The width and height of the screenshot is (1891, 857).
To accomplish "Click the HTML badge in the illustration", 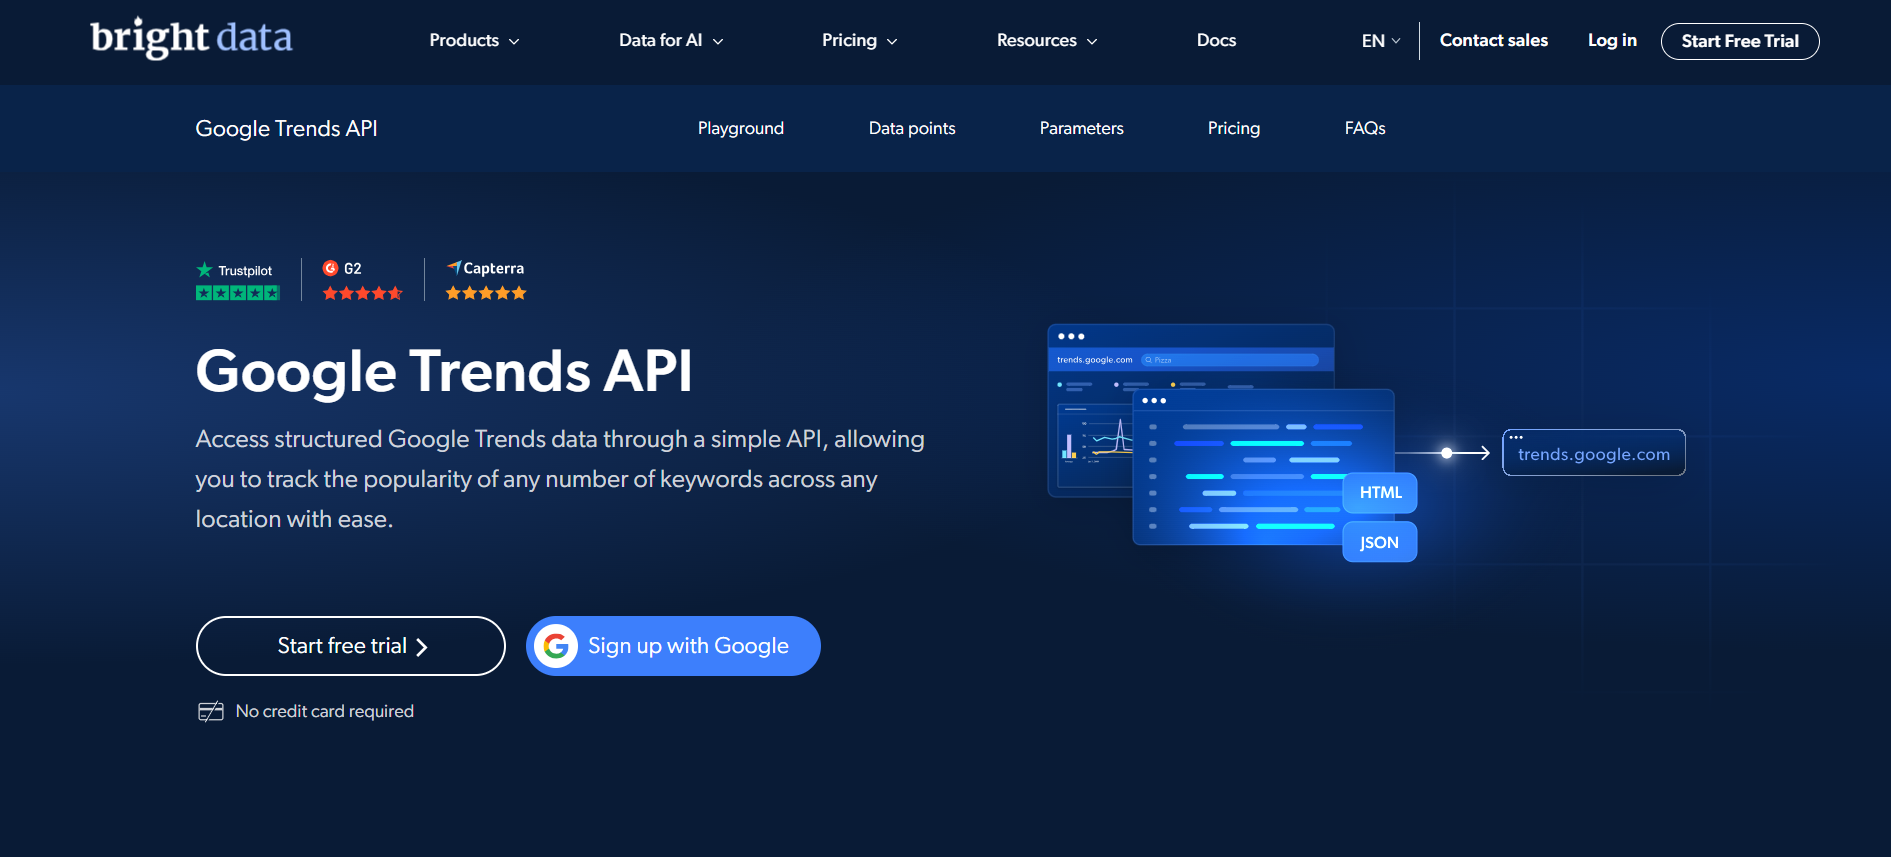I will pyautogui.click(x=1380, y=493).
